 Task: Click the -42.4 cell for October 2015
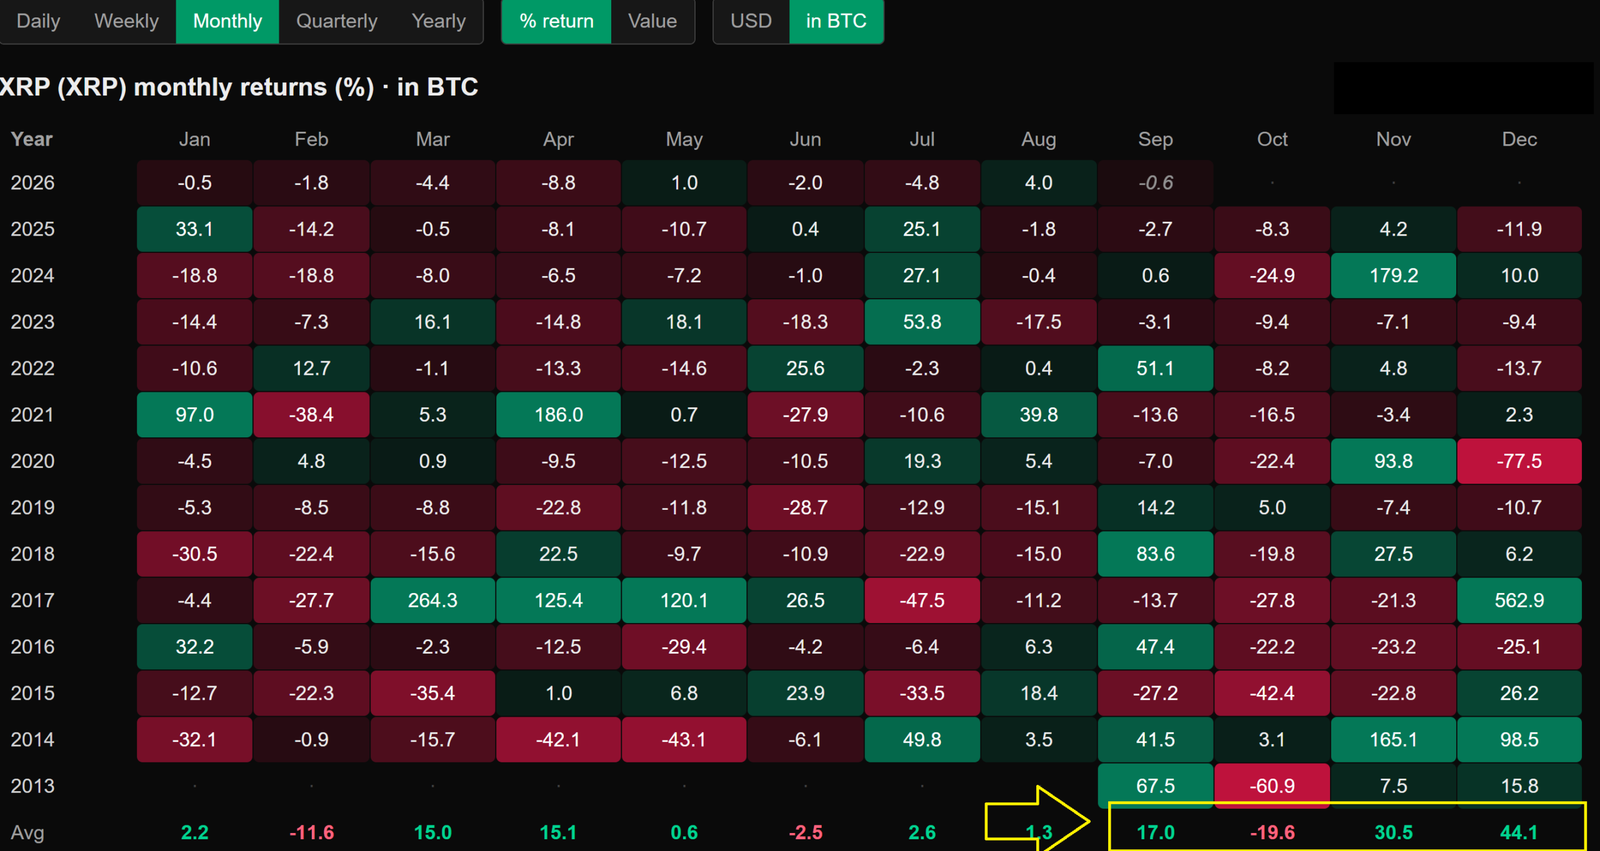(1272, 693)
